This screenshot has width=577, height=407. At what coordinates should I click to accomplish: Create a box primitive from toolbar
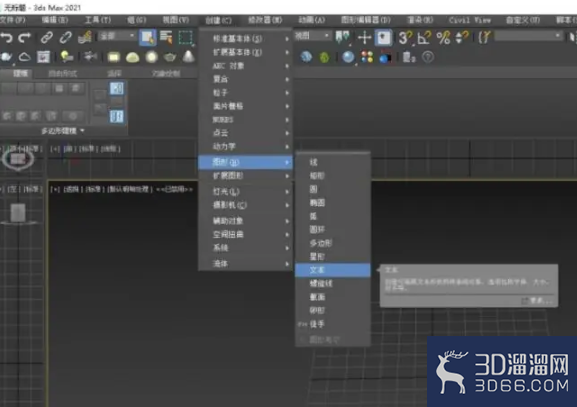(114, 57)
